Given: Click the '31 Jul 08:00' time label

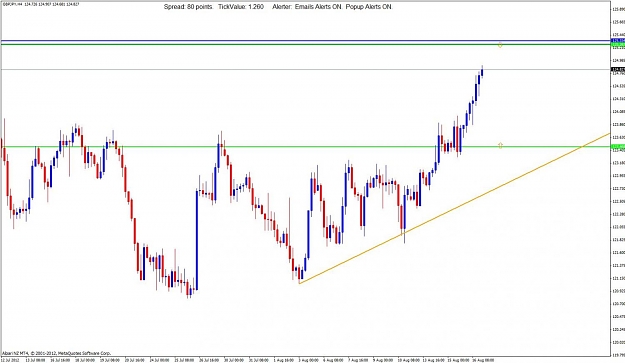Looking at the screenshot, I should tap(259, 360).
